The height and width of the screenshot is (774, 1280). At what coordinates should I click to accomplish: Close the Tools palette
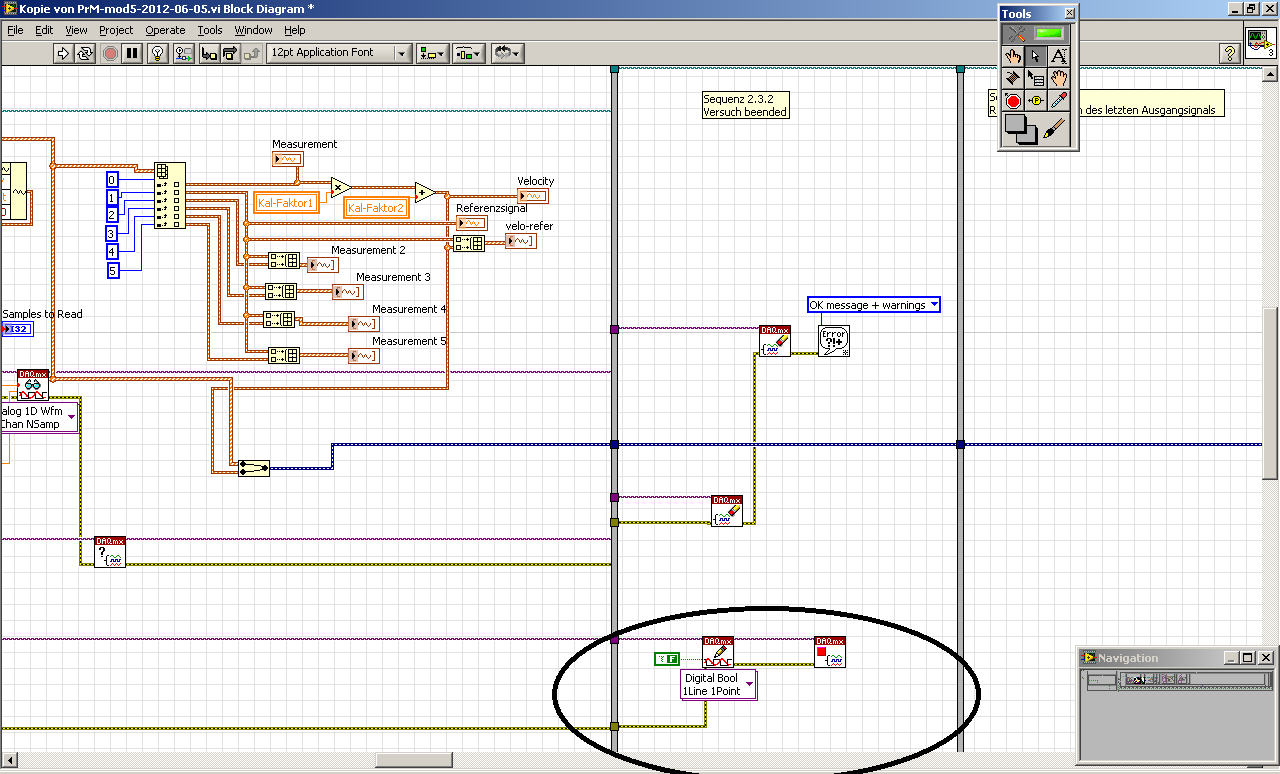click(x=1069, y=13)
